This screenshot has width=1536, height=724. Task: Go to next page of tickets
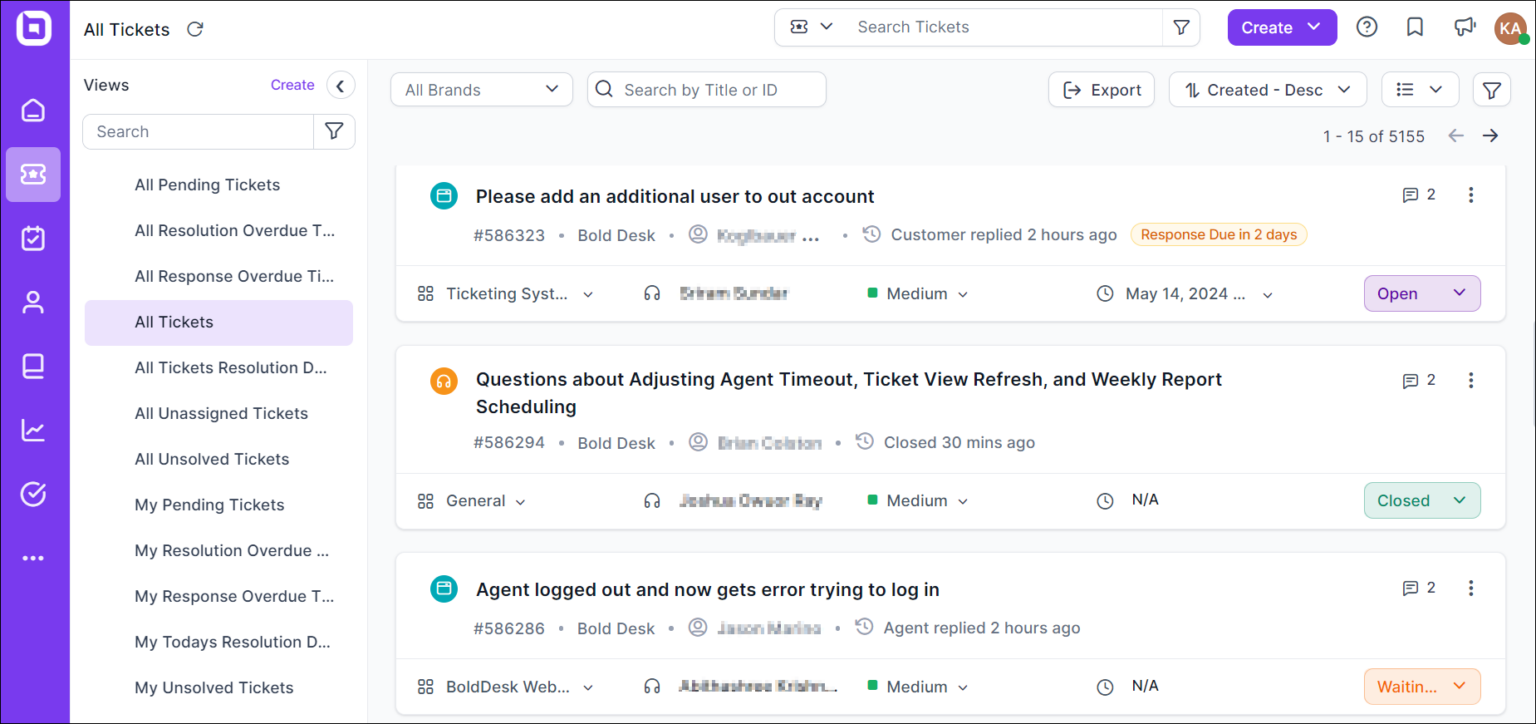pos(1490,136)
